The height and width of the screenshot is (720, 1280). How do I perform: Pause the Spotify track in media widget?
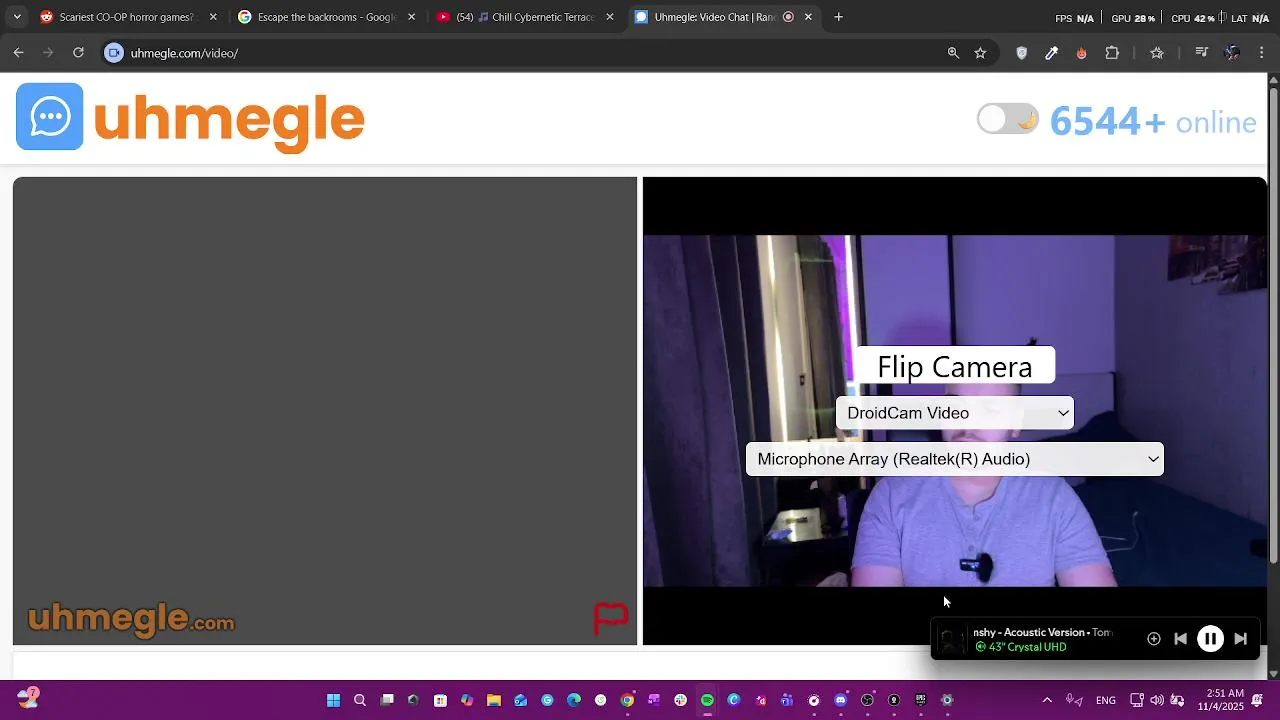click(1210, 639)
